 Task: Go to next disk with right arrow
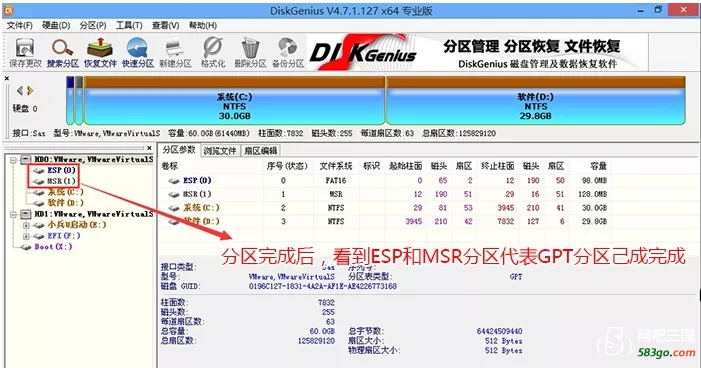(x=30, y=91)
